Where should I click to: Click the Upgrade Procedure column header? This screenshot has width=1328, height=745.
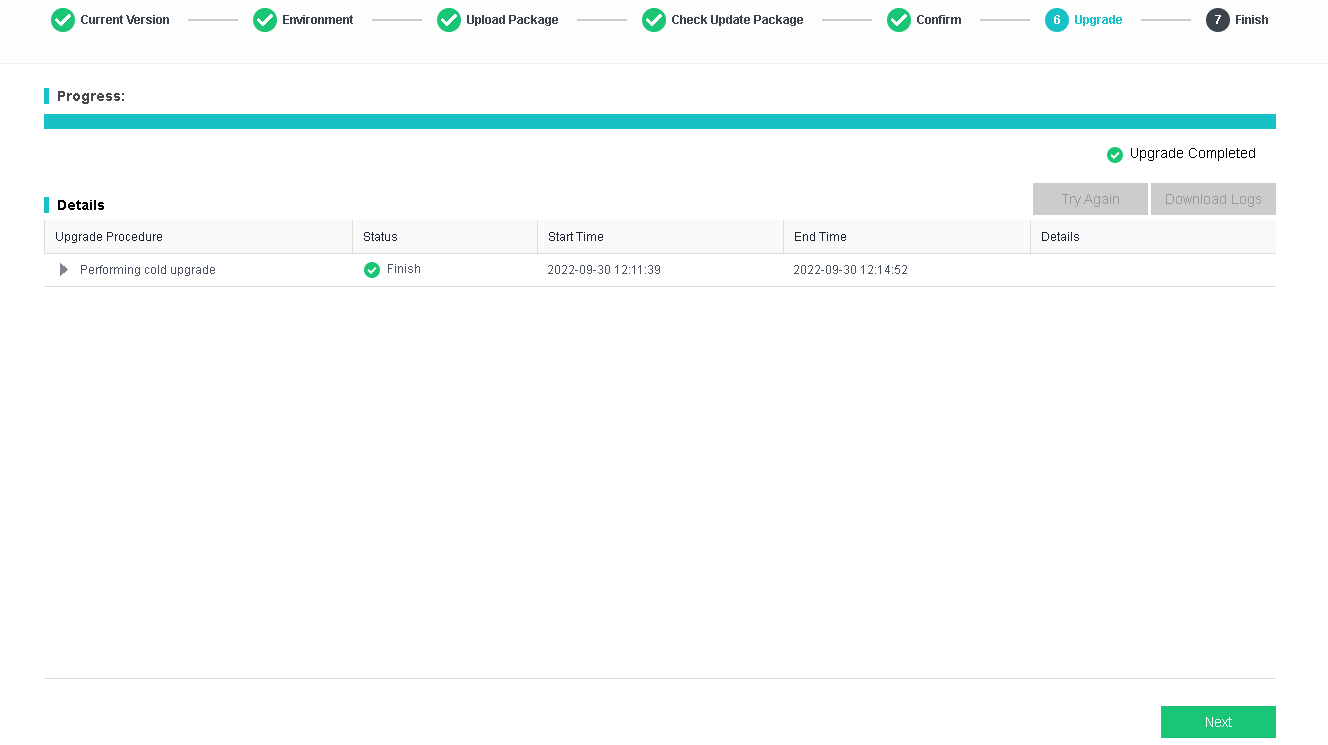click(x=109, y=237)
